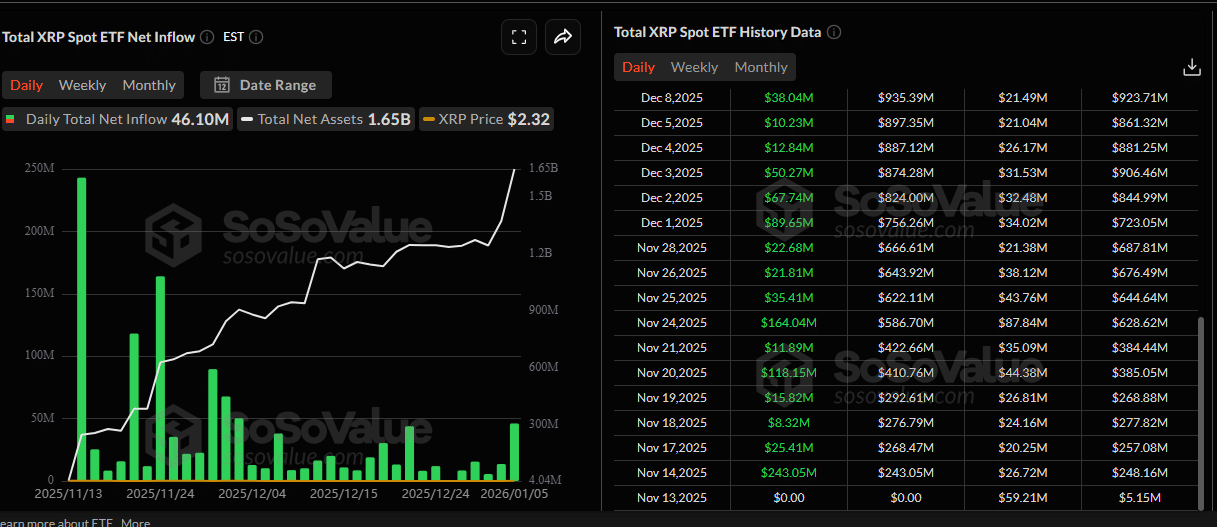Click the Nov 17,2025 date cell

click(672, 448)
